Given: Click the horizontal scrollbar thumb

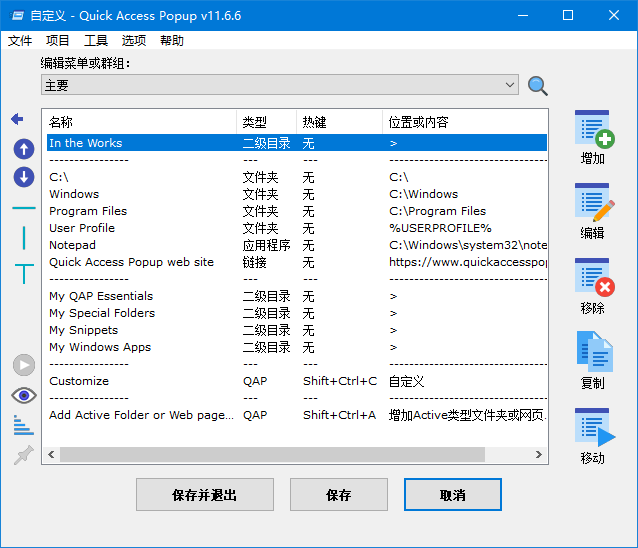Looking at the screenshot, I should [272, 454].
